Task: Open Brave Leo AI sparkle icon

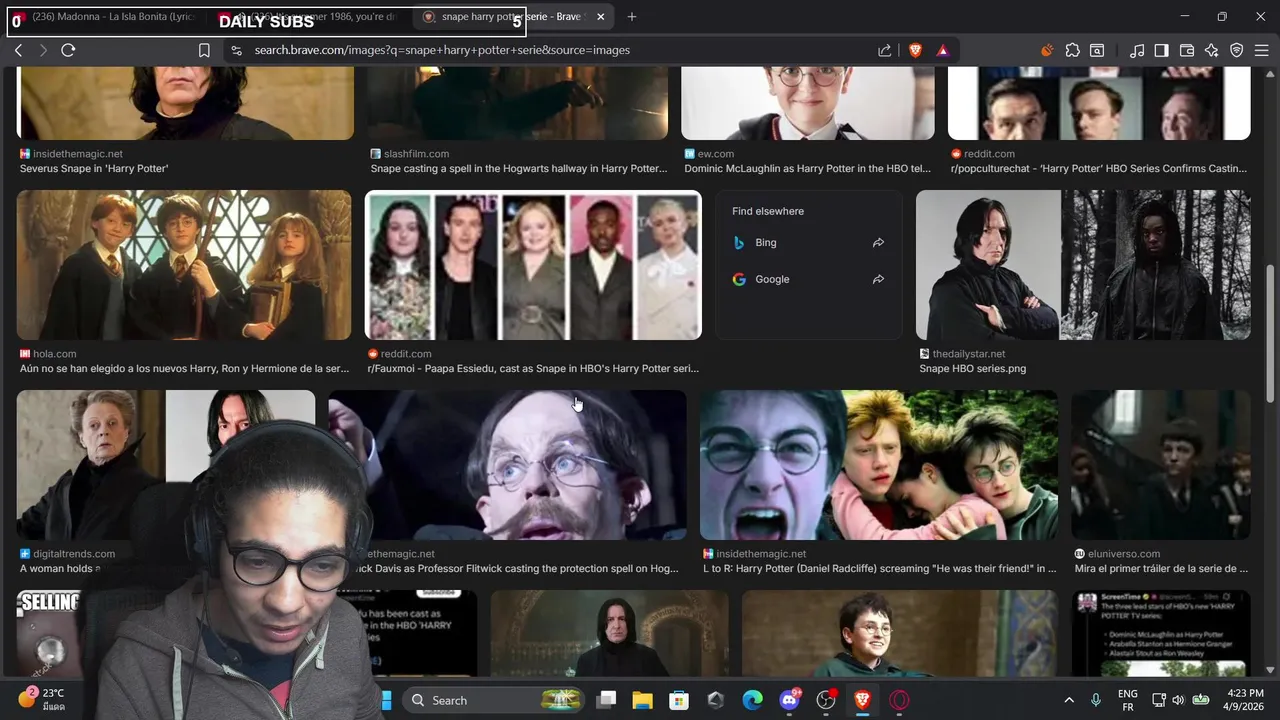Action: (1211, 50)
